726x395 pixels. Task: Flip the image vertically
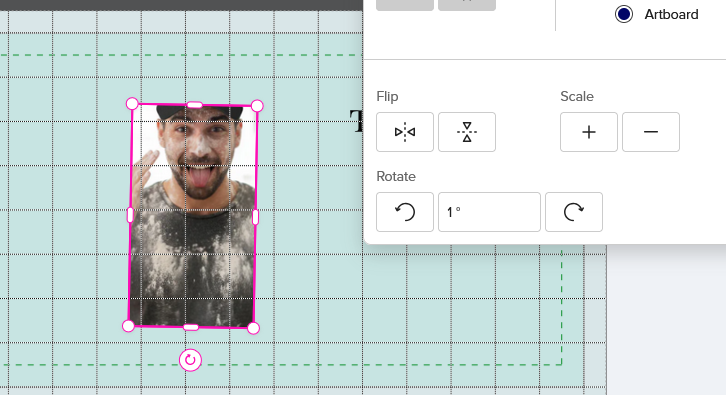coord(467,132)
